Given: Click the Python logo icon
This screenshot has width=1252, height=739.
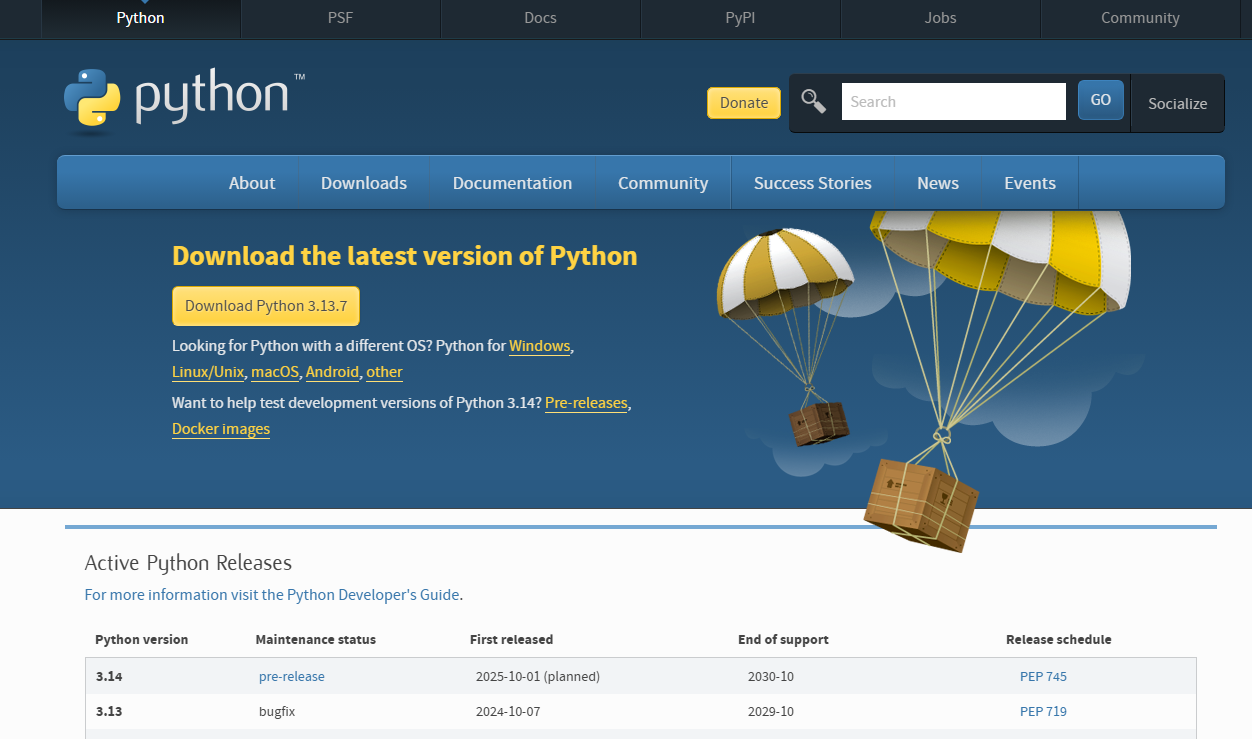Looking at the screenshot, I should pyautogui.click(x=92, y=101).
